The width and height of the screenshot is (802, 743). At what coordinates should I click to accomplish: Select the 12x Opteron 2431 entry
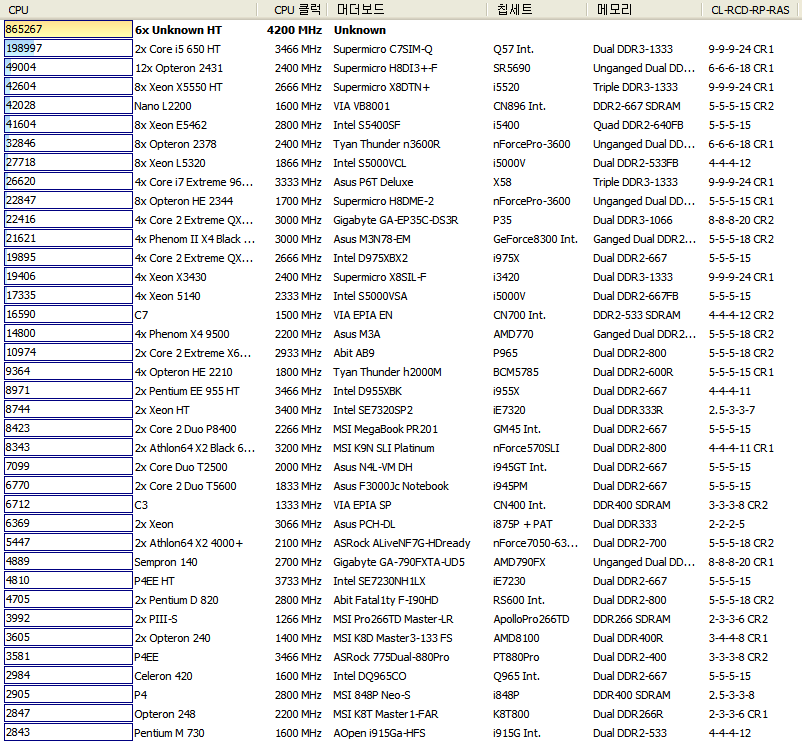[x=179, y=68]
